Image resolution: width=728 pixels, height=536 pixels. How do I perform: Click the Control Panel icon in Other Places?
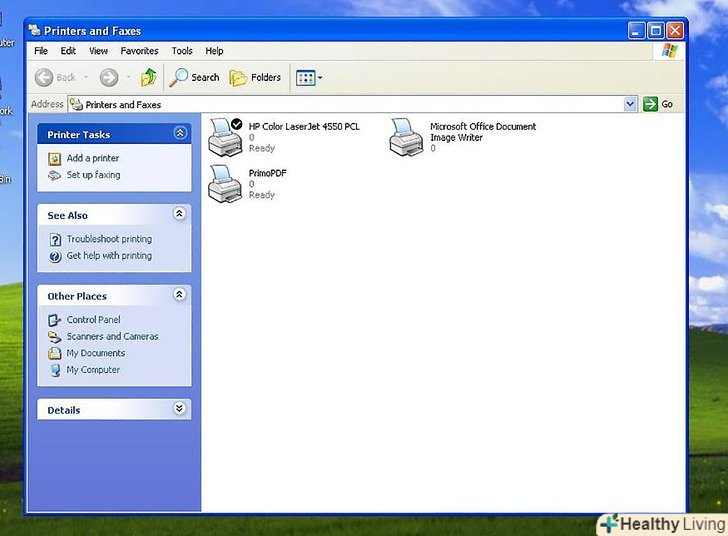(x=54, y=320)
